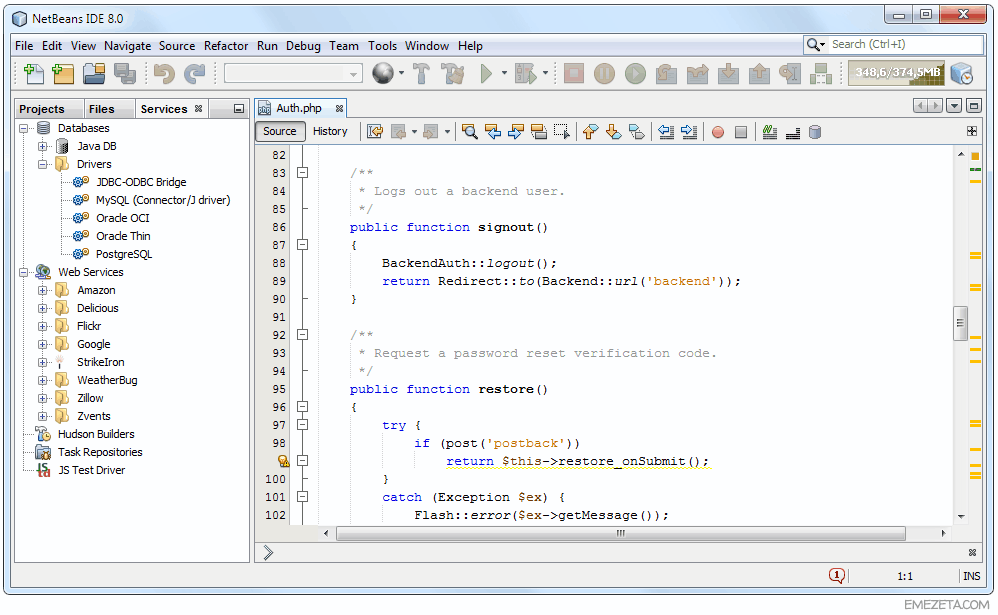The image size is (998, 615).
Task: Open the editor documents list dropdown
Action: (x=953, y=106)
